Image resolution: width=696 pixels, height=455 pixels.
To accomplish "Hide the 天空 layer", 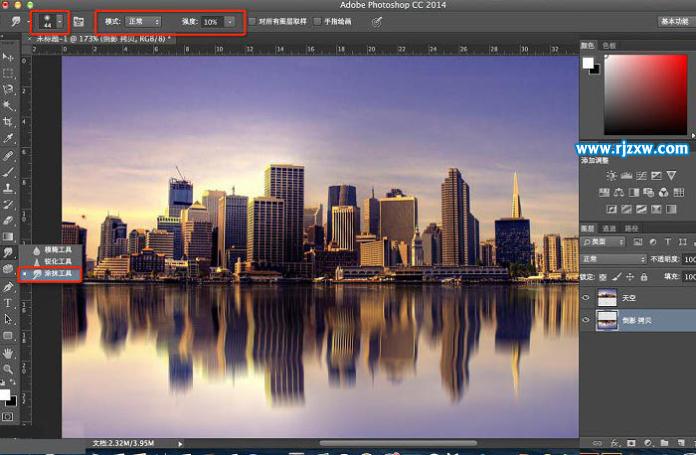I will click(586, 296).
